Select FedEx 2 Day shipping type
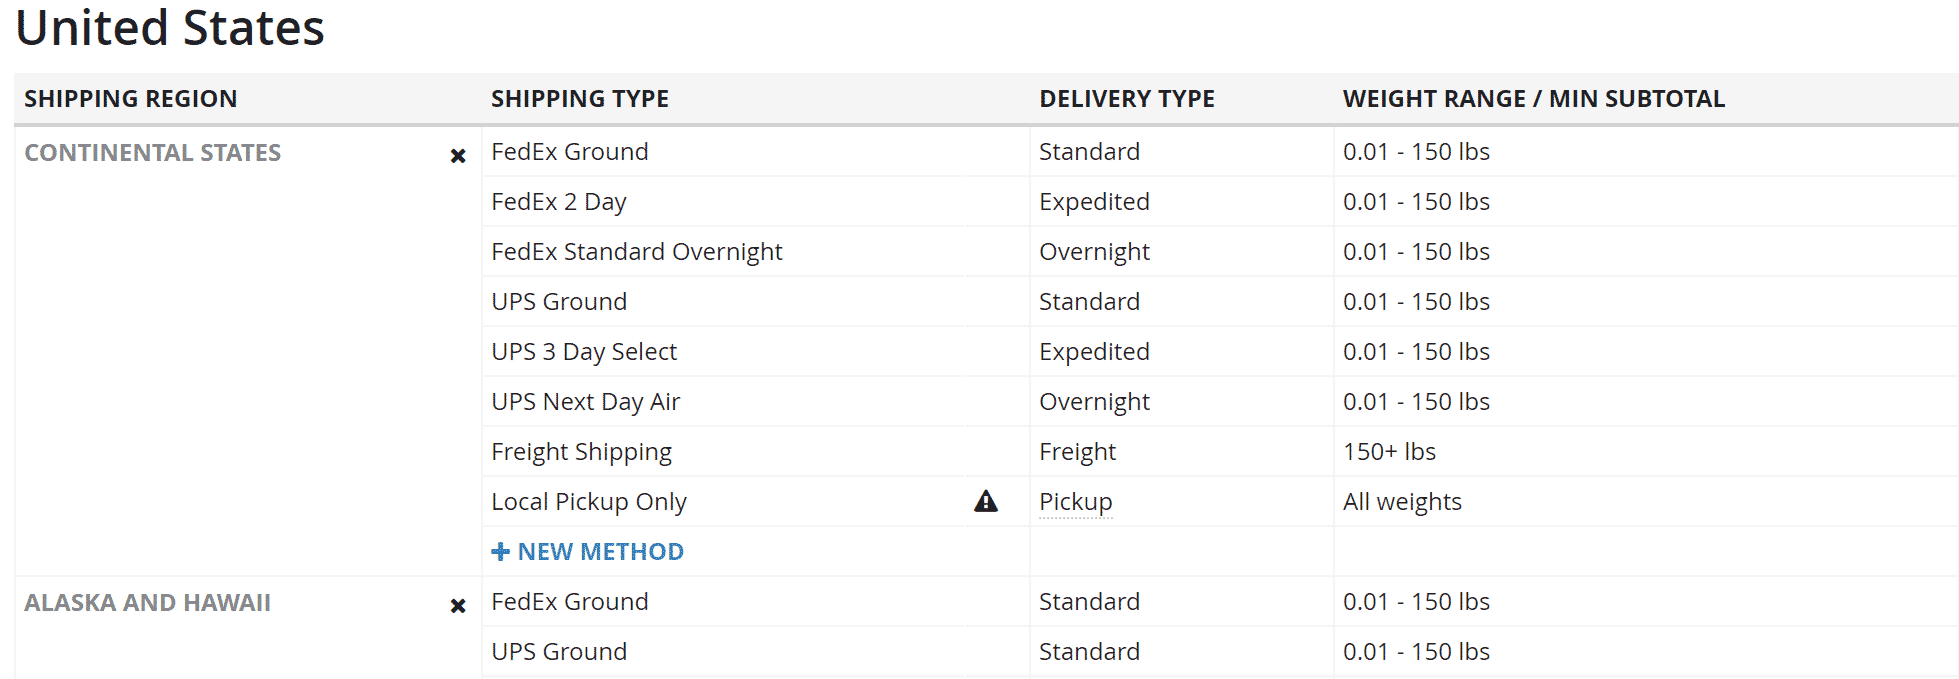This screenshot has height=679, width=1959. tap(558, 202)
